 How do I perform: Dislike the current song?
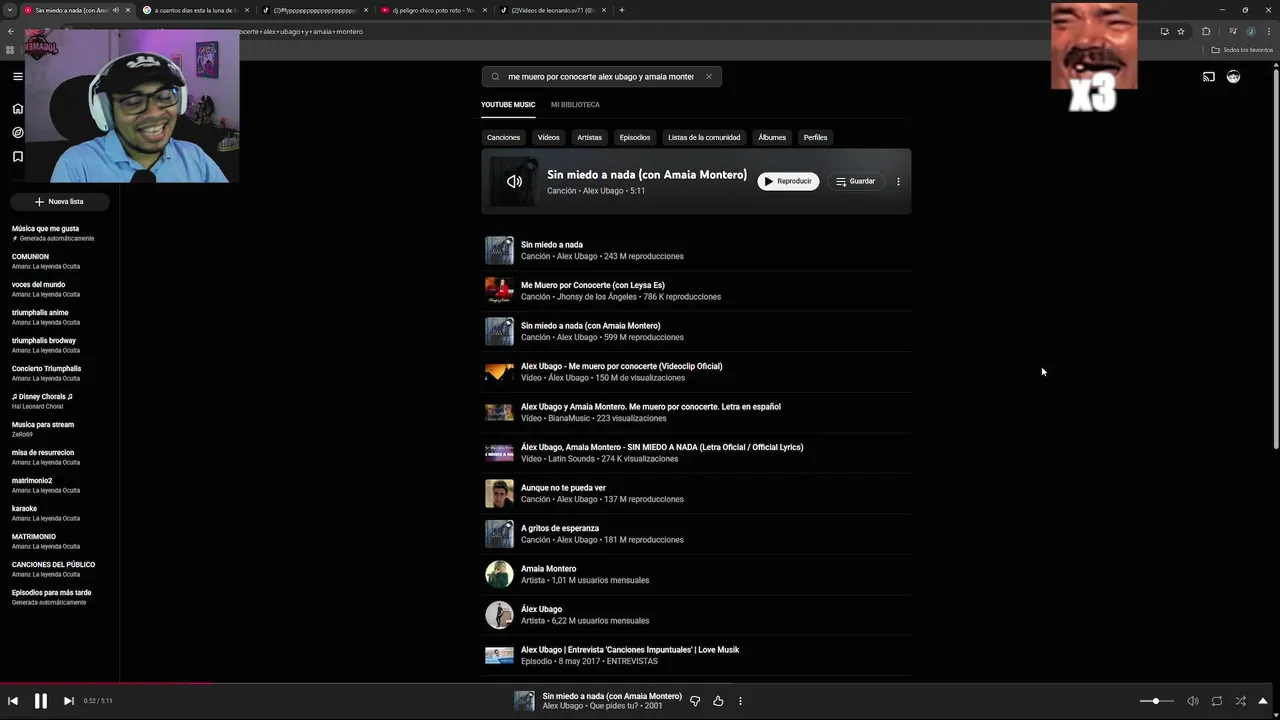pos(695,701)
